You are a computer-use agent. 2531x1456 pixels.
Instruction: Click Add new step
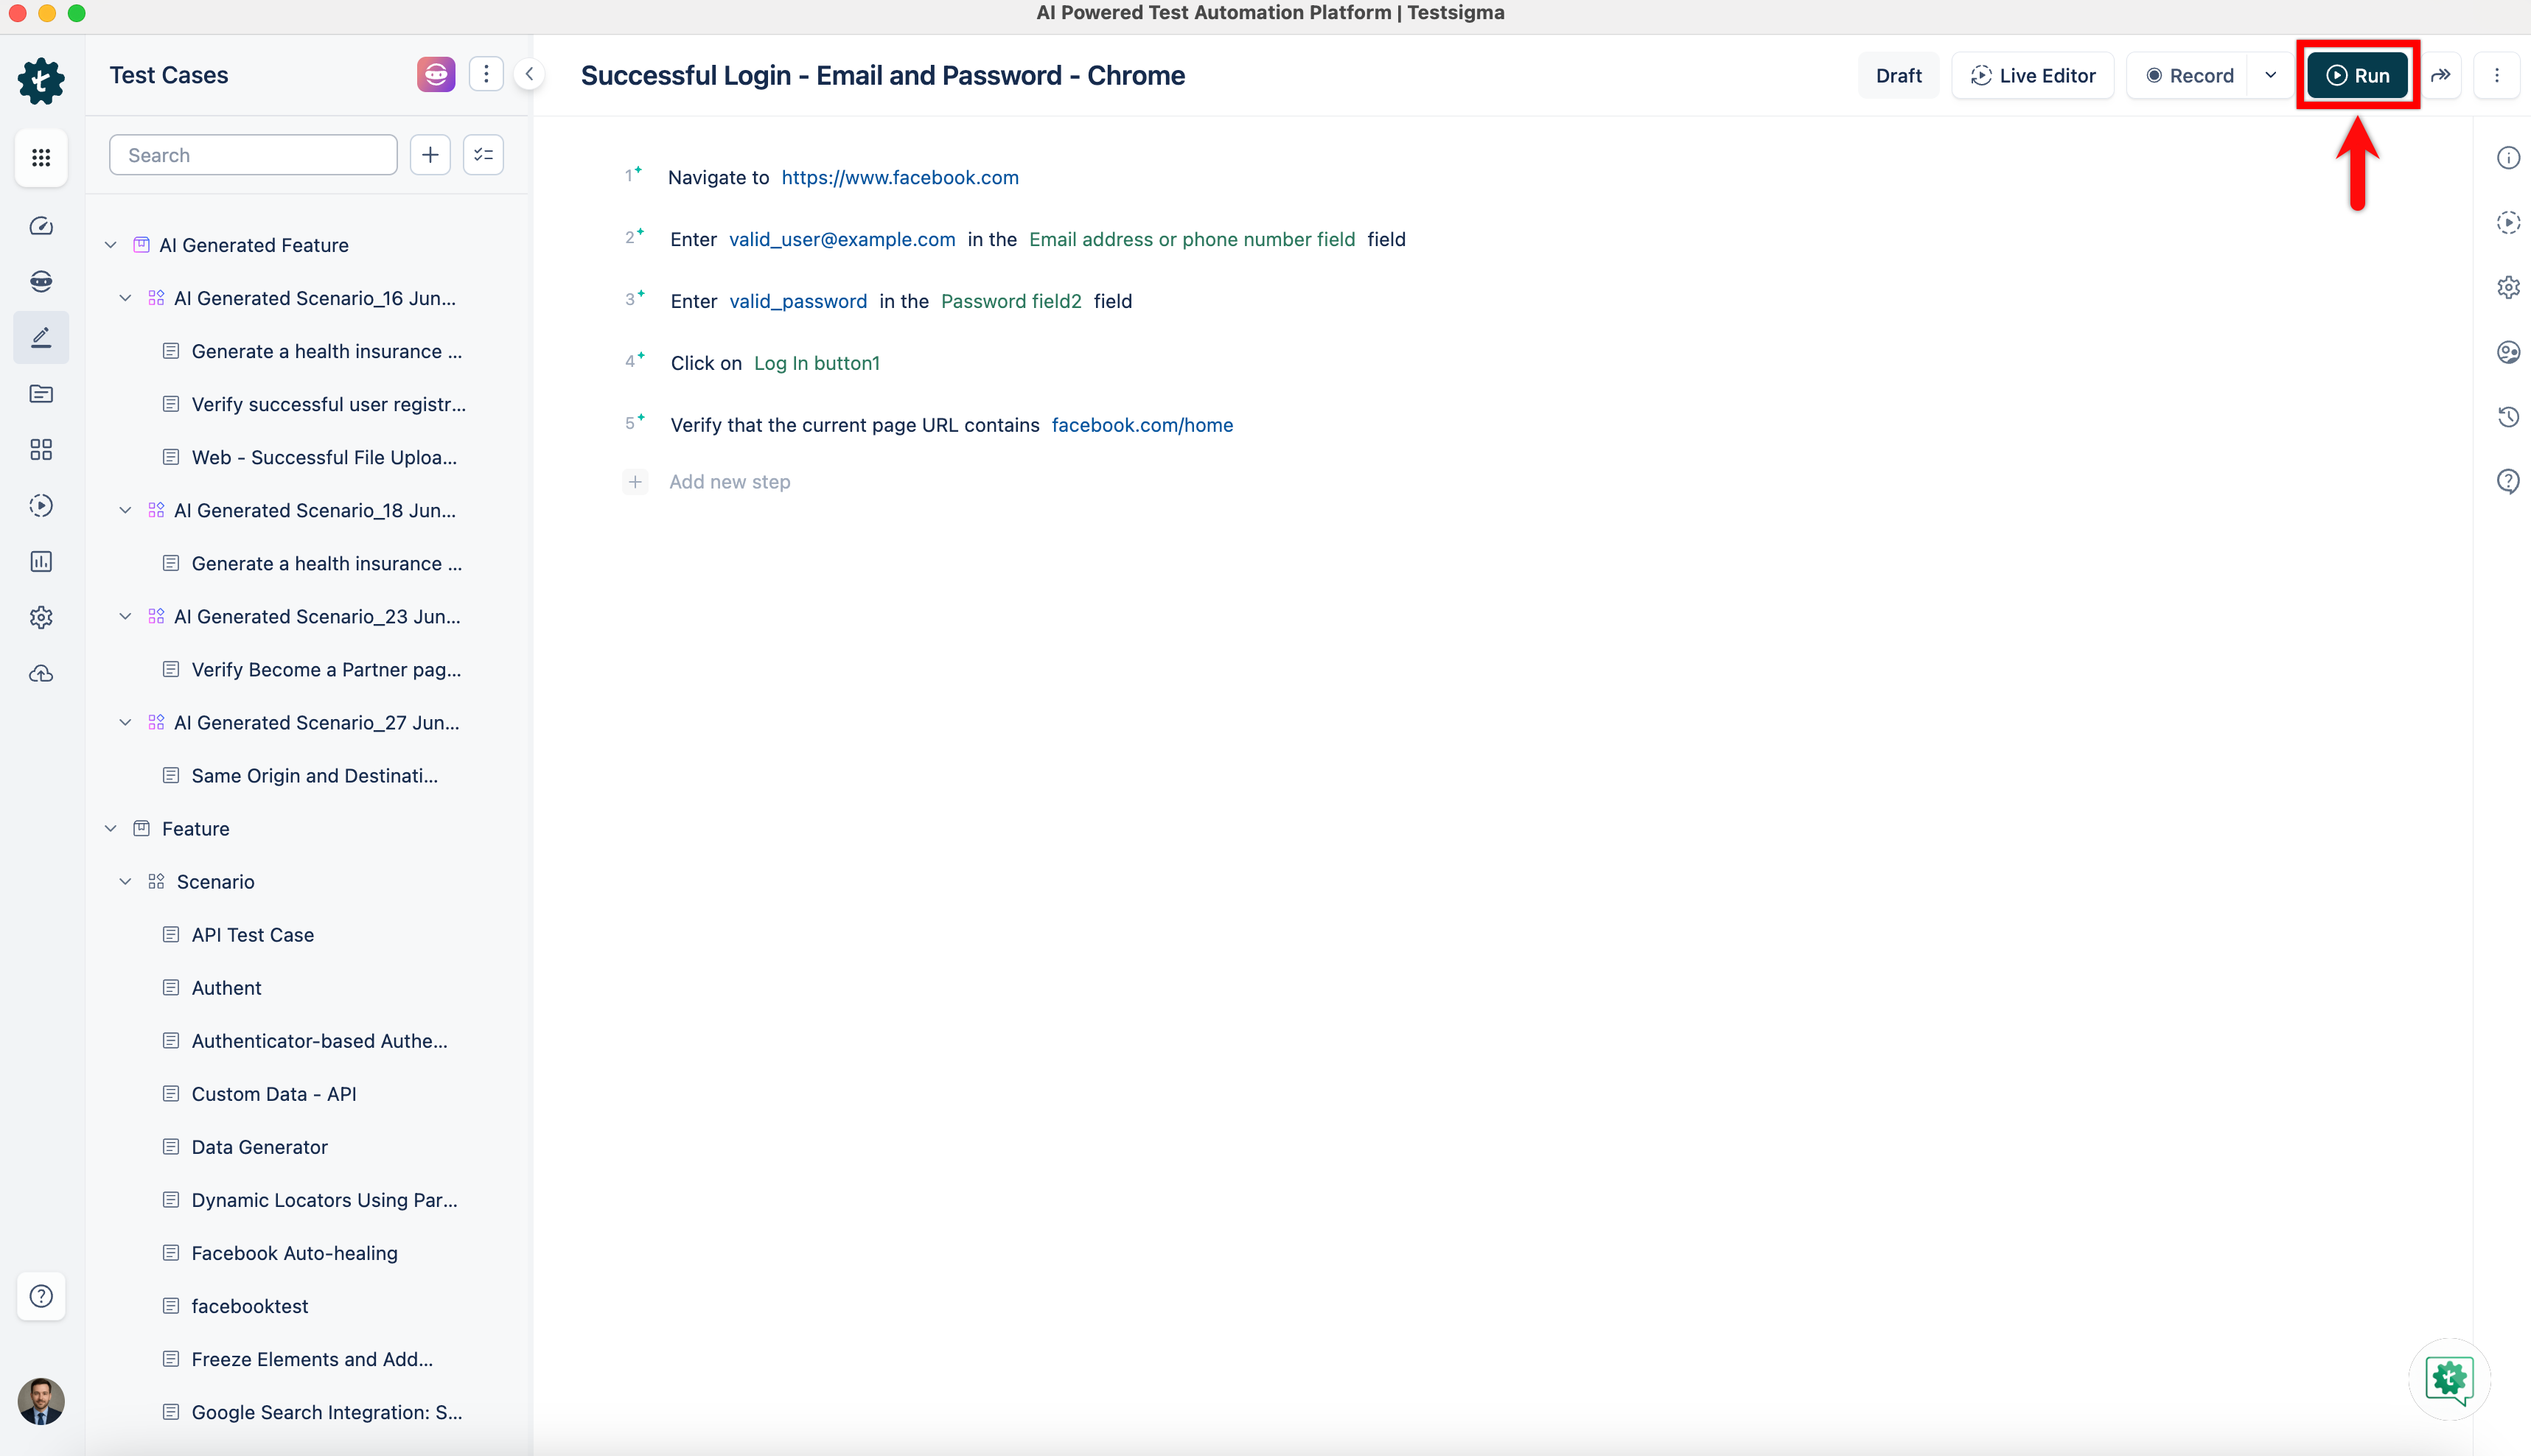point(729,482)
